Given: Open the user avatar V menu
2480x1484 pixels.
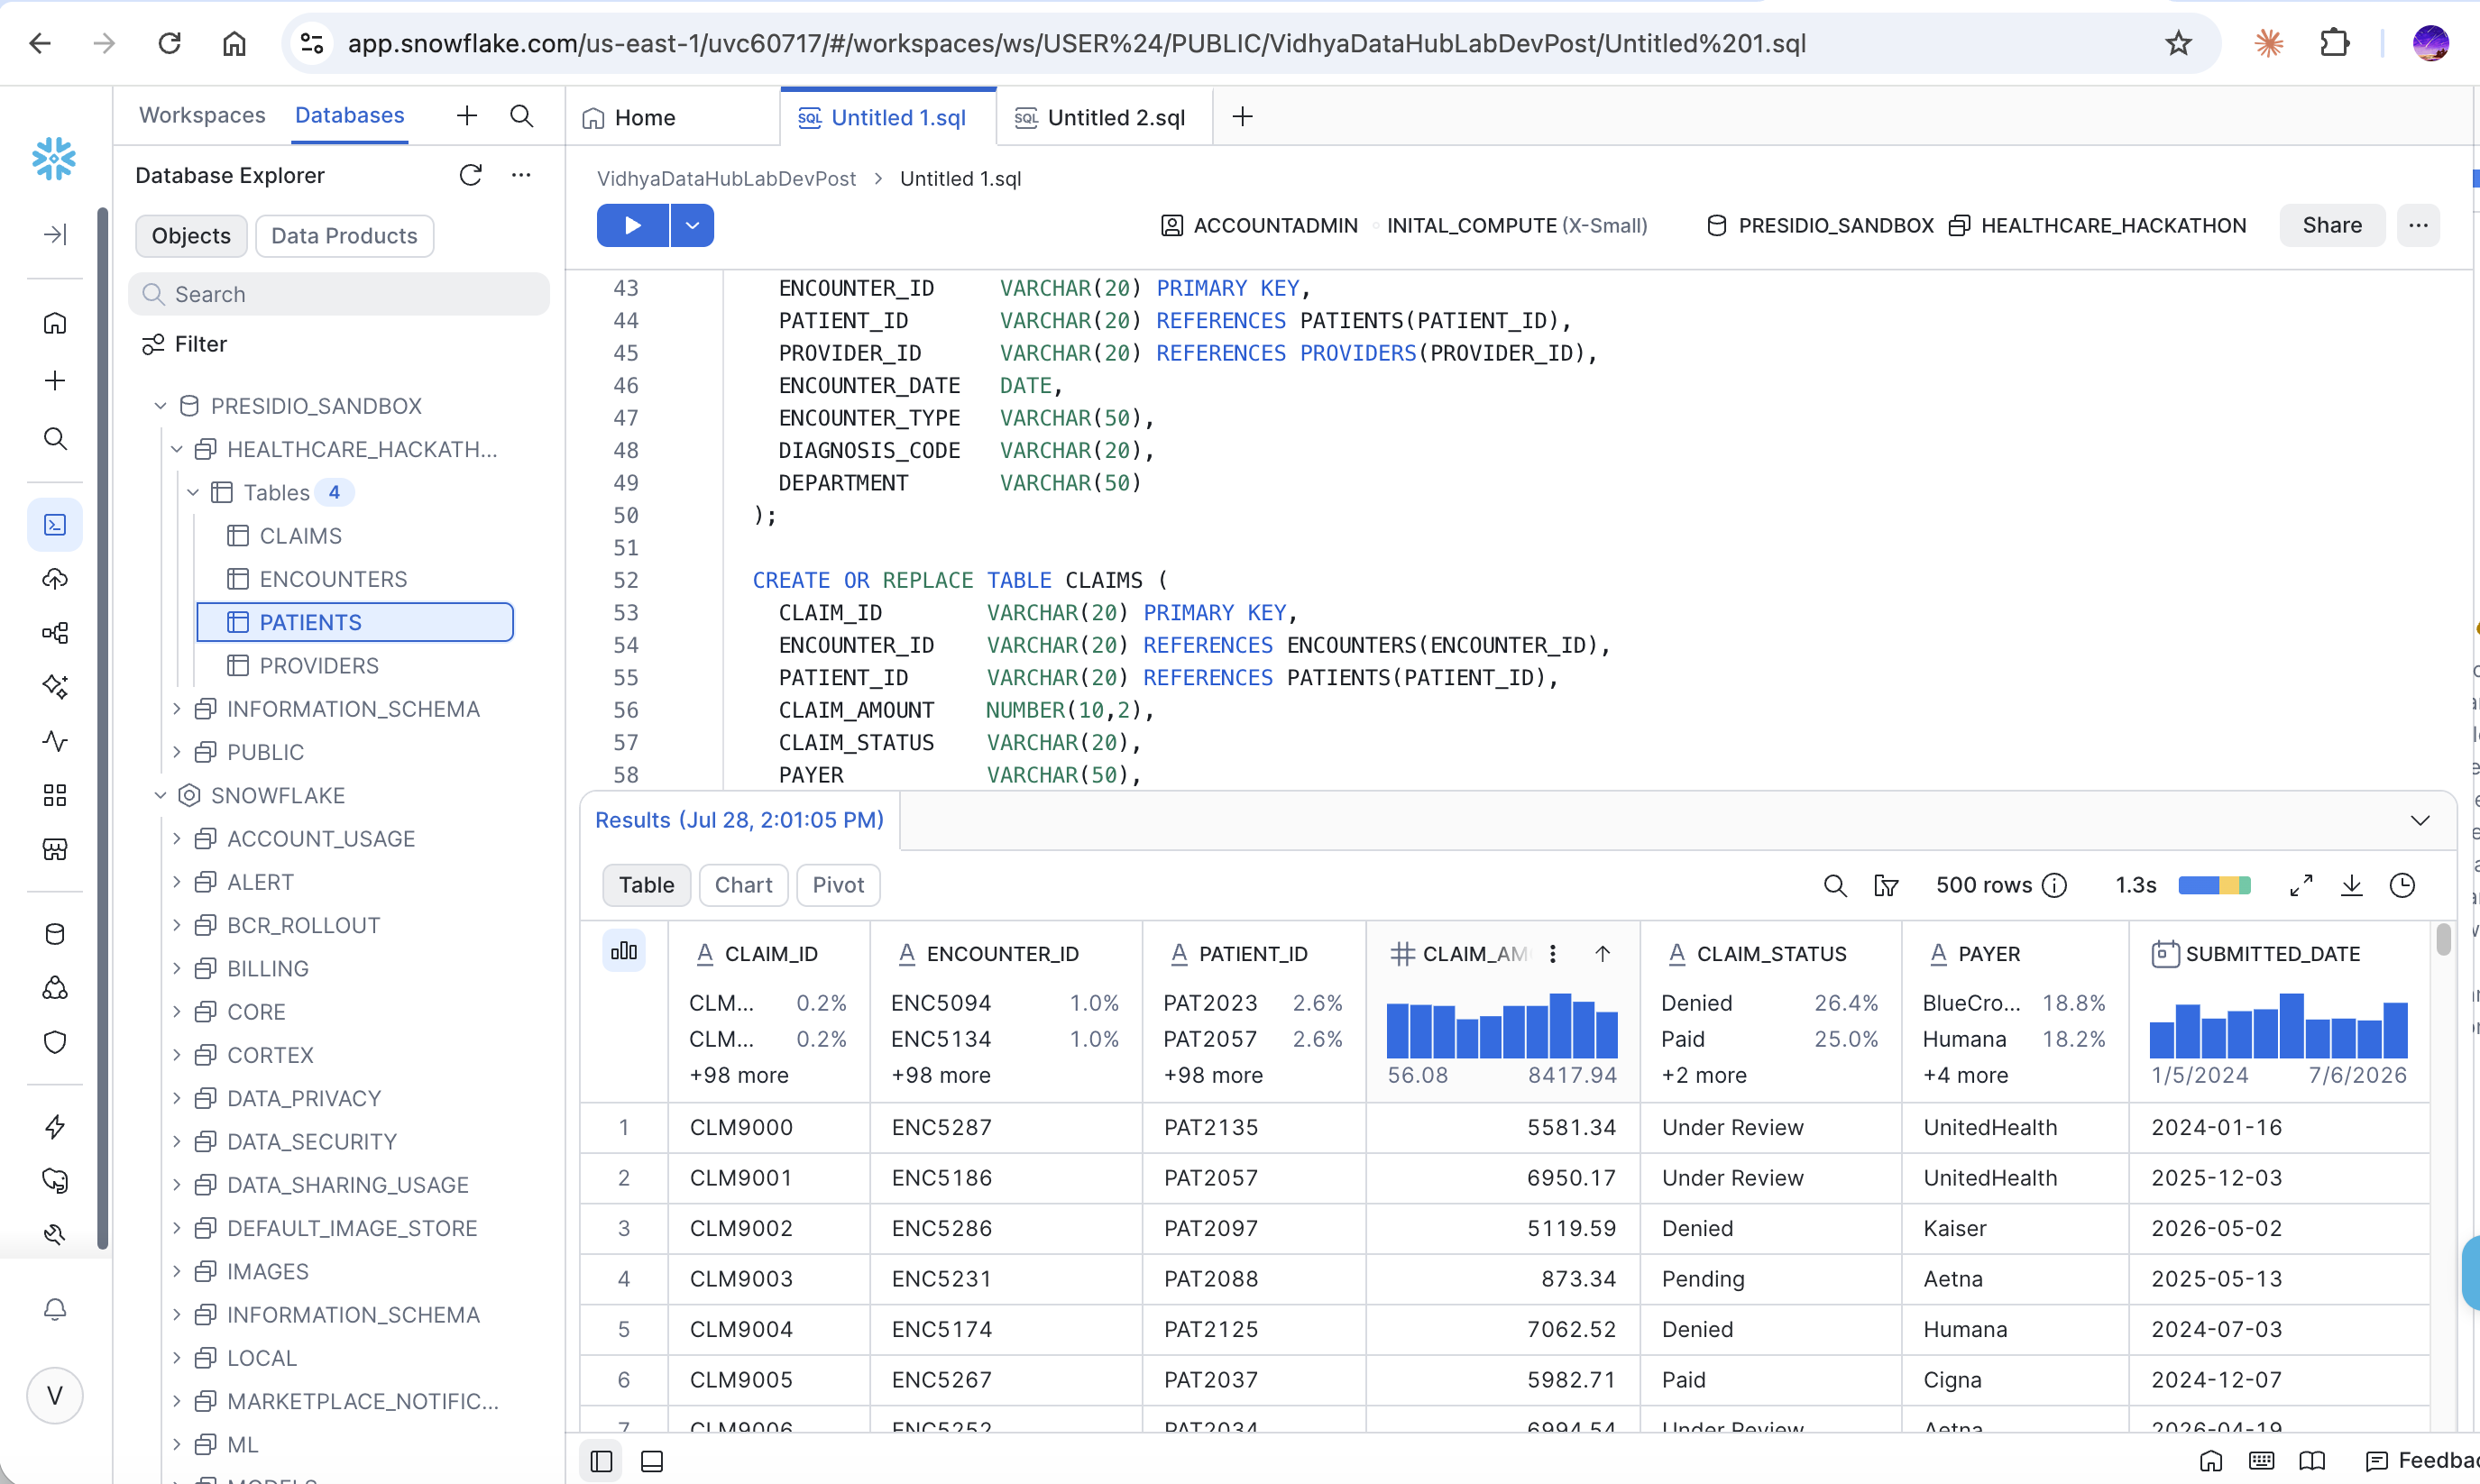Looking at the screenshot, I should pyautogui.click(x=55, y=1396).
